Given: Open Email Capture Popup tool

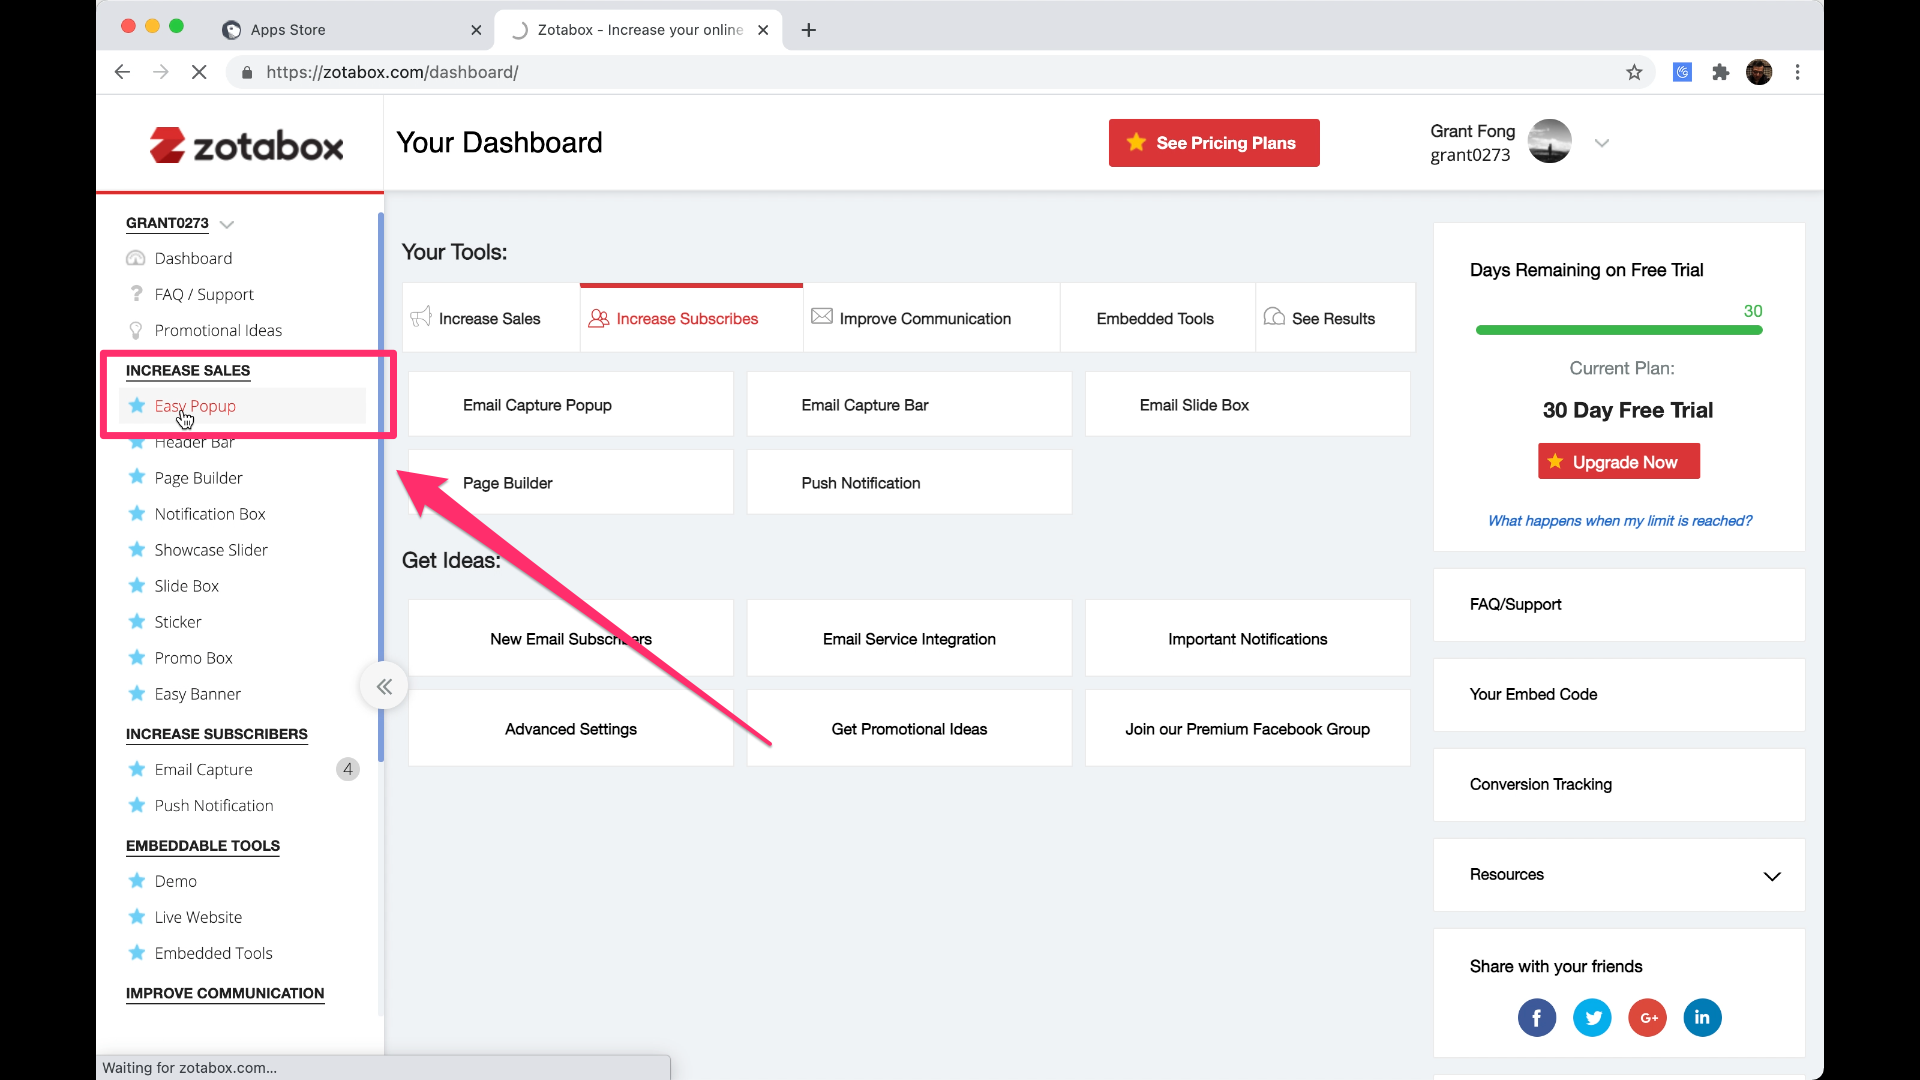Looking at the screenshot, I should point(571,405).
